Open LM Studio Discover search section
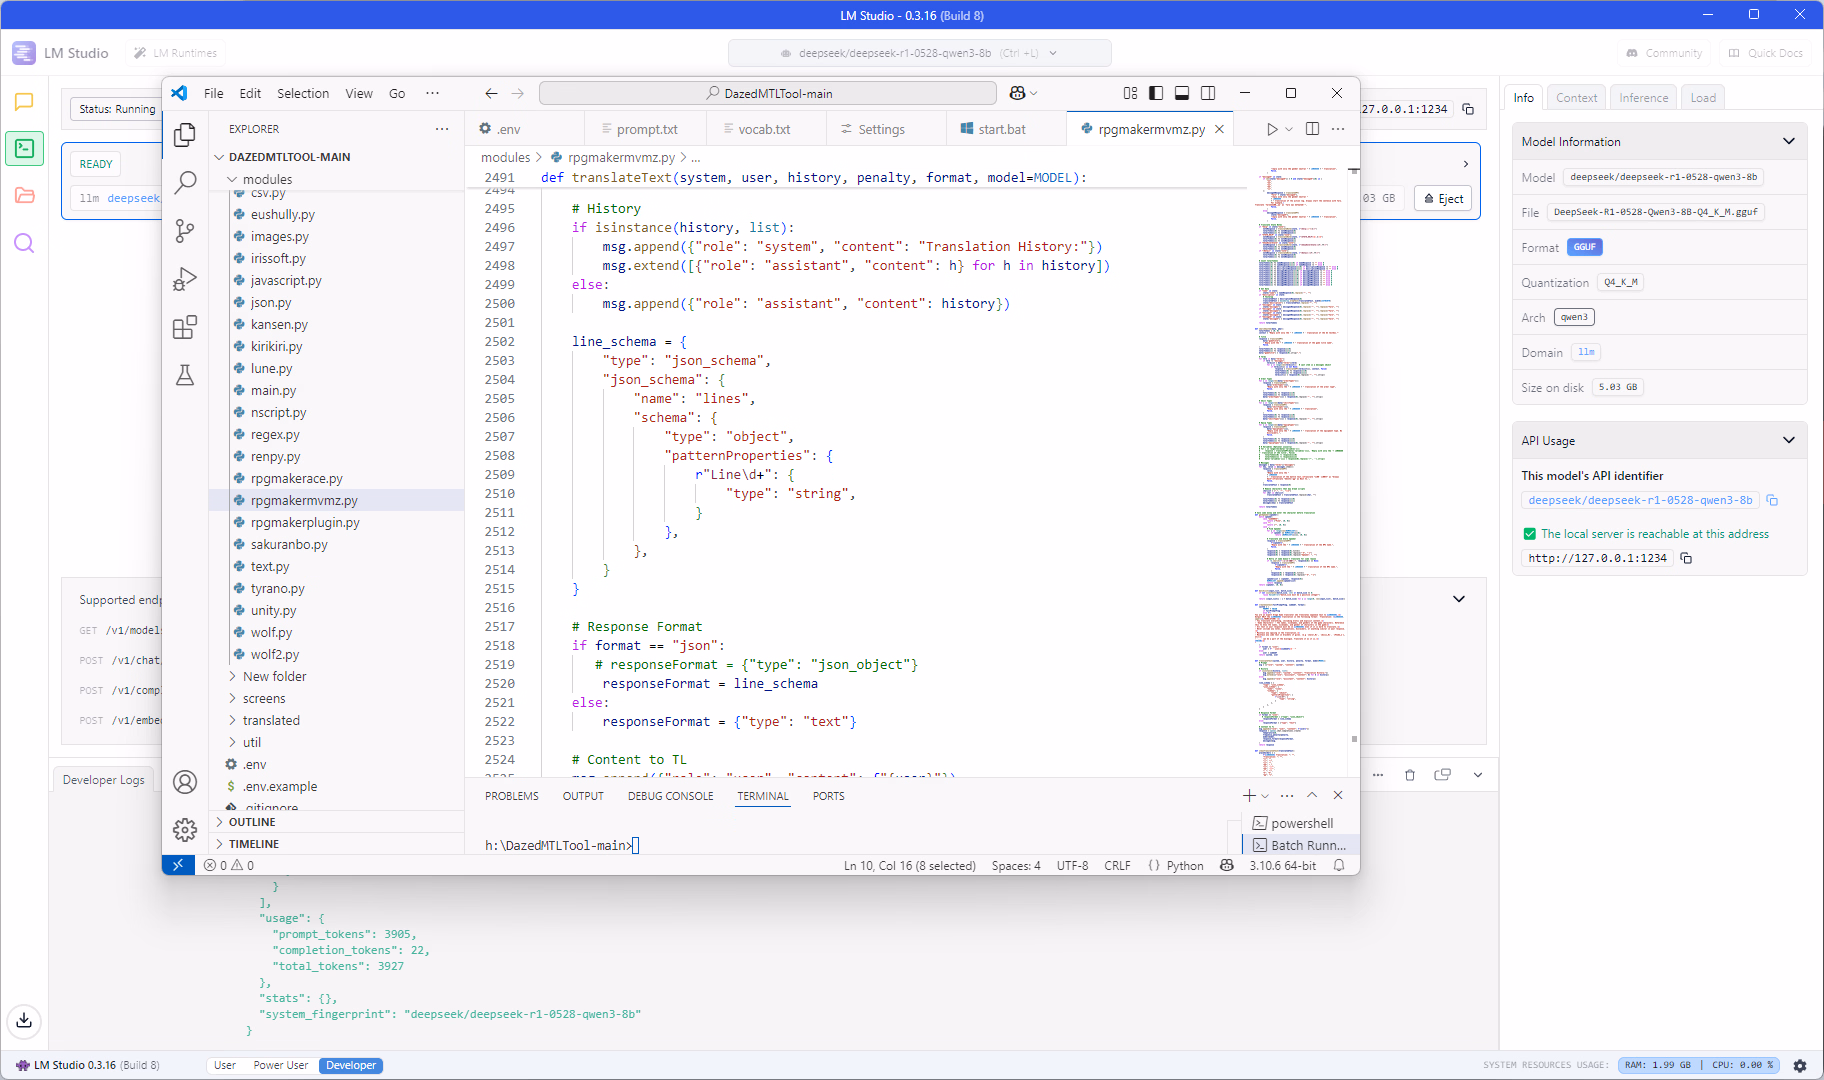 point(25,243)
